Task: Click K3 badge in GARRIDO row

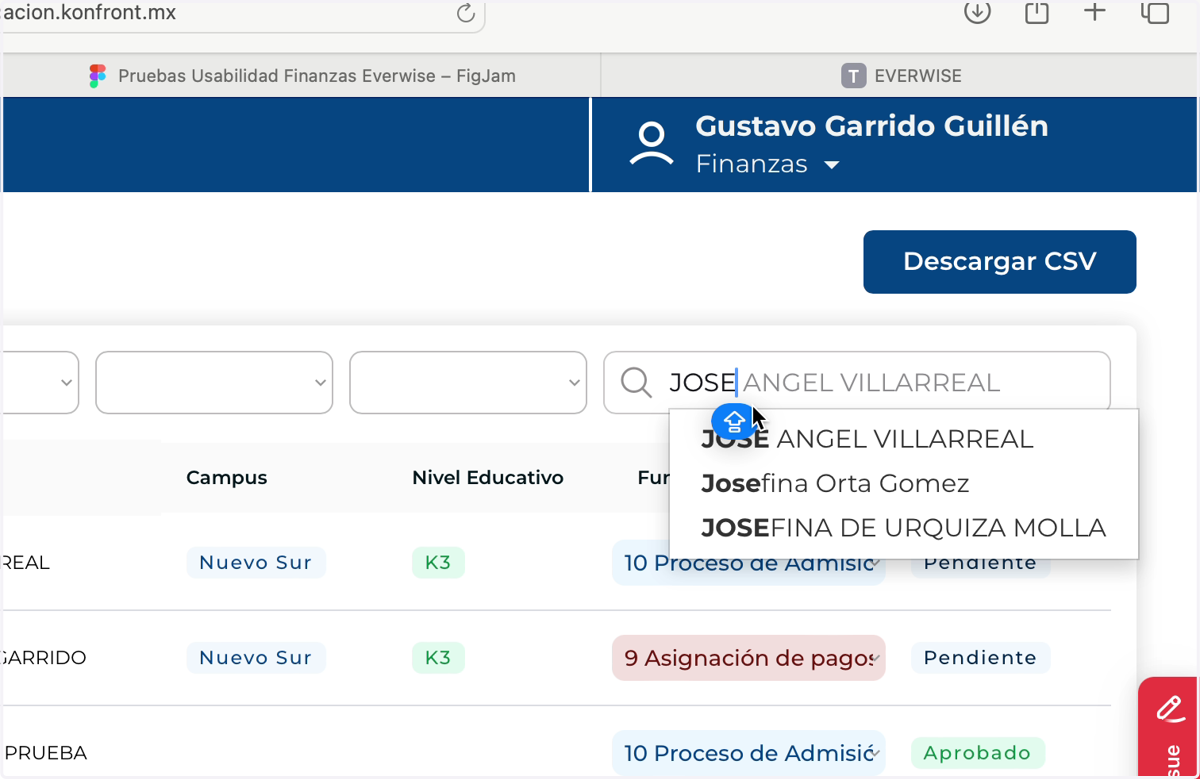Action: pyautogui.click(x=438, y=658)
